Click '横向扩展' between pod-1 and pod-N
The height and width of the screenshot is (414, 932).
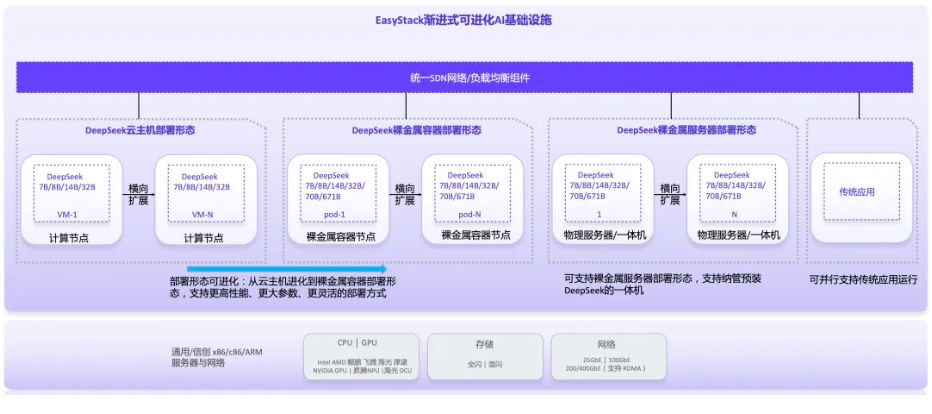pyautogui.click(x=405, y=194)
